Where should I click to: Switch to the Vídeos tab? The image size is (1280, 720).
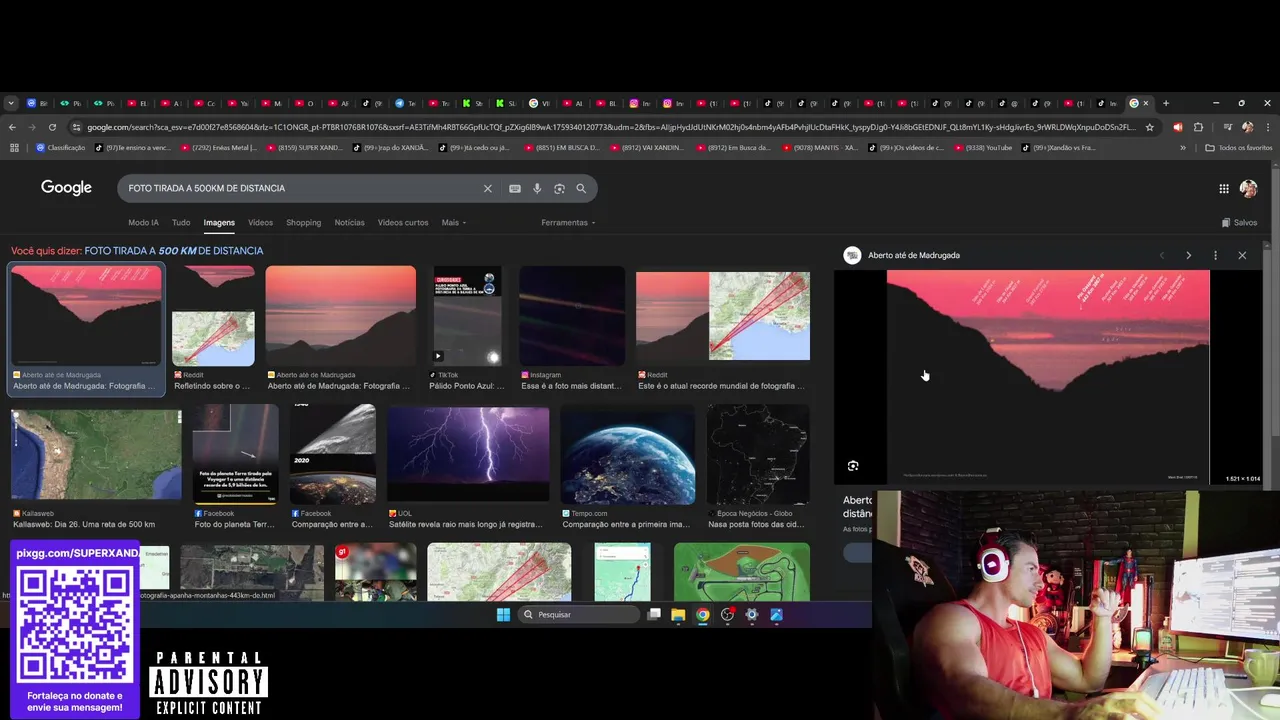260,222
